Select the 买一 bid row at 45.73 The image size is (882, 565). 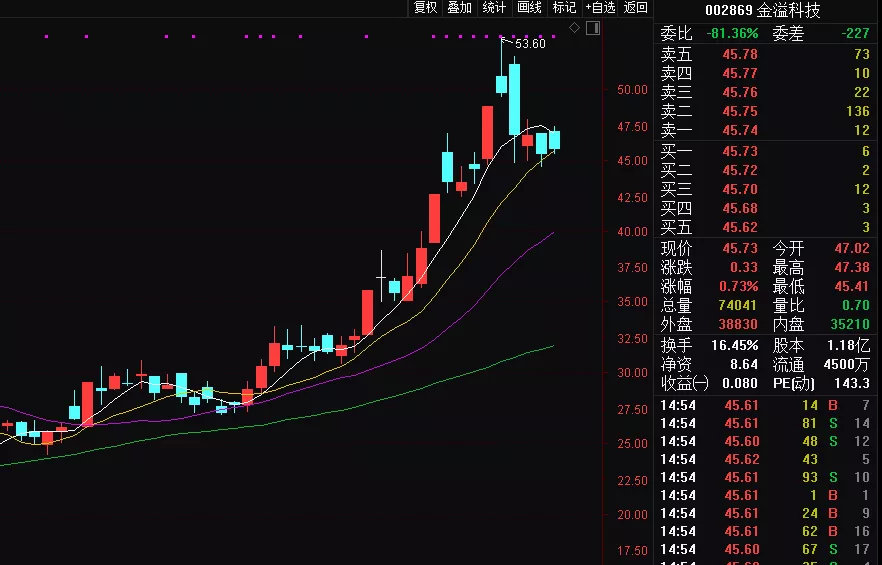pos(765,151)
